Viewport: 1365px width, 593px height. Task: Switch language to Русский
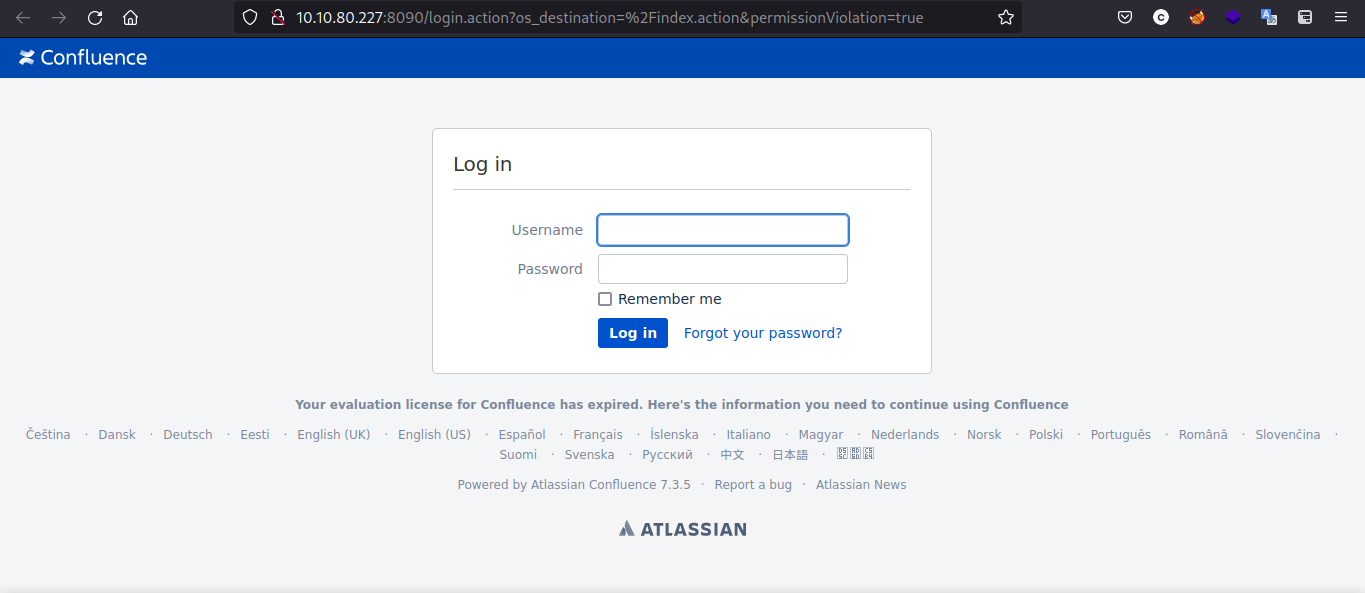(667, 455)
